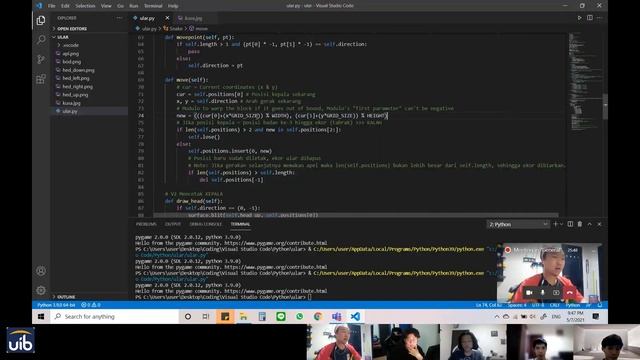The height and width of the screenshot is (360, 640).
Task: Open the launch profile arrow beside new terminal
Action: click(561, 224)
